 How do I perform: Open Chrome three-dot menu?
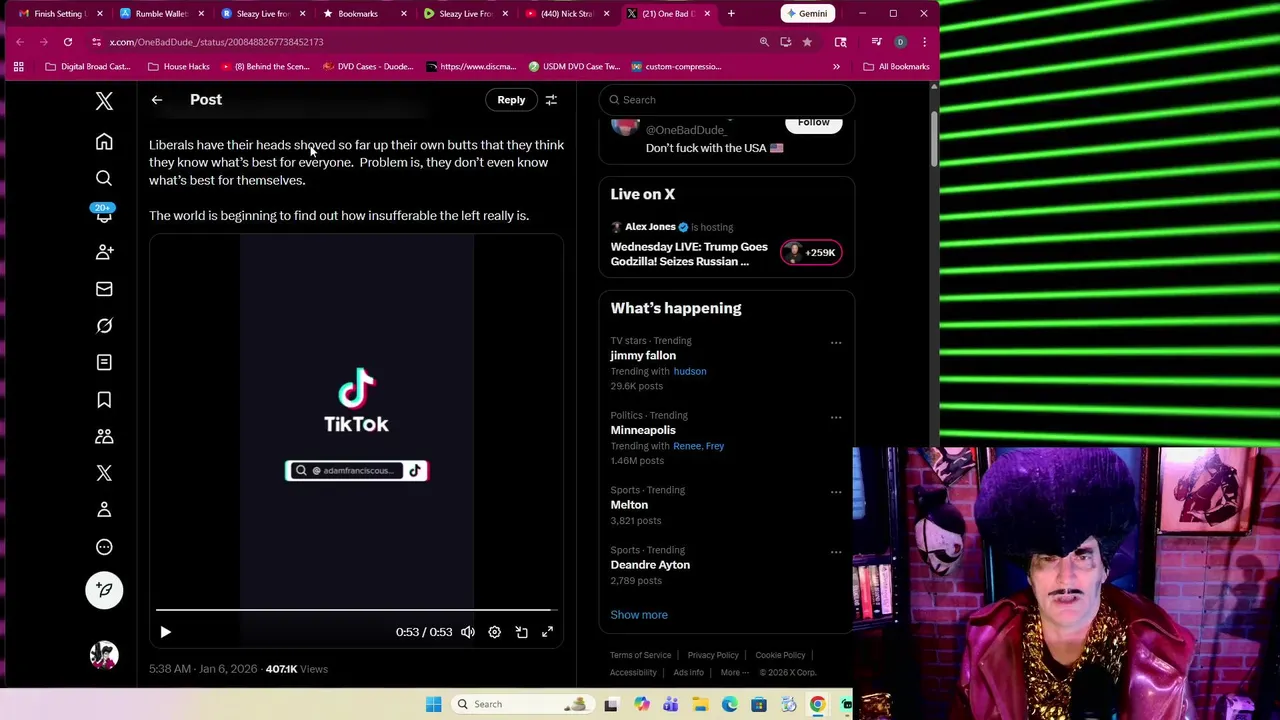click(924, 42)
